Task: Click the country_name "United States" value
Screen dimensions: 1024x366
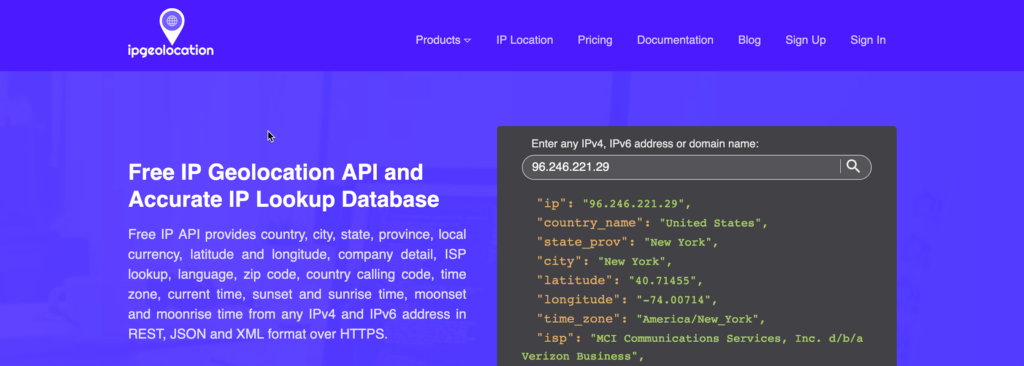Action: [710, 223]
